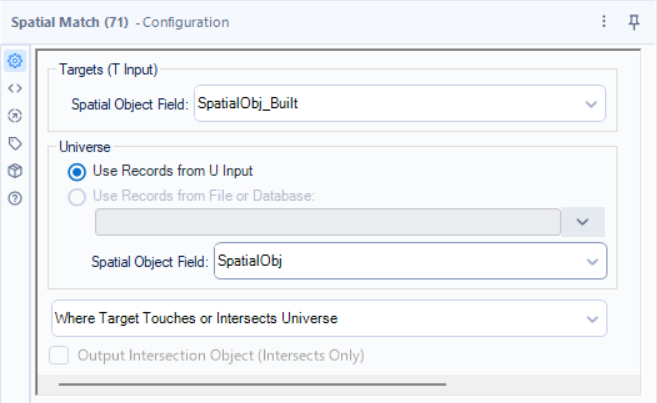Expand Universe Spatial Object Field dropdown

coord(591,261)
